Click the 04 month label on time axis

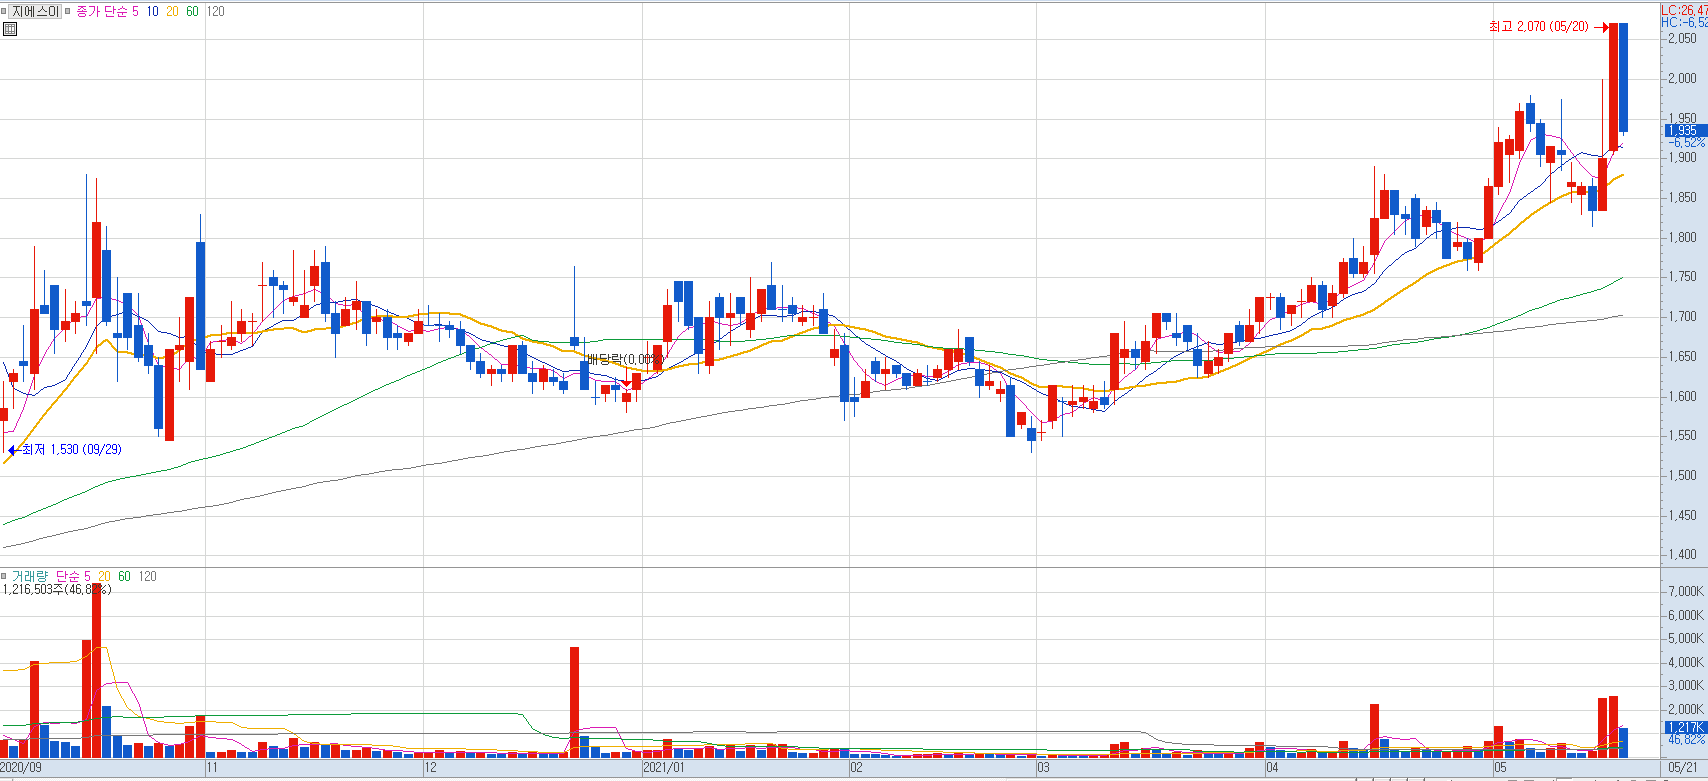point(1272,768)
